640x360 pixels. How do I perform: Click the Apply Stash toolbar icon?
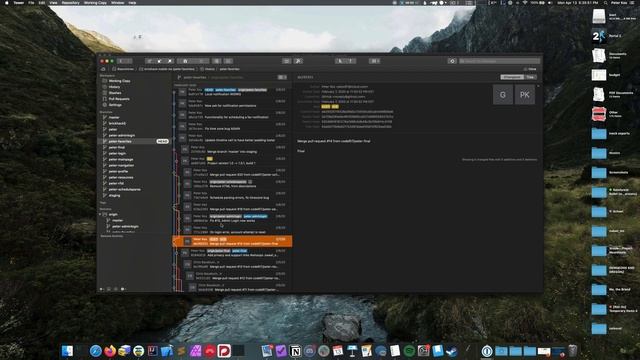pos(201,61)
